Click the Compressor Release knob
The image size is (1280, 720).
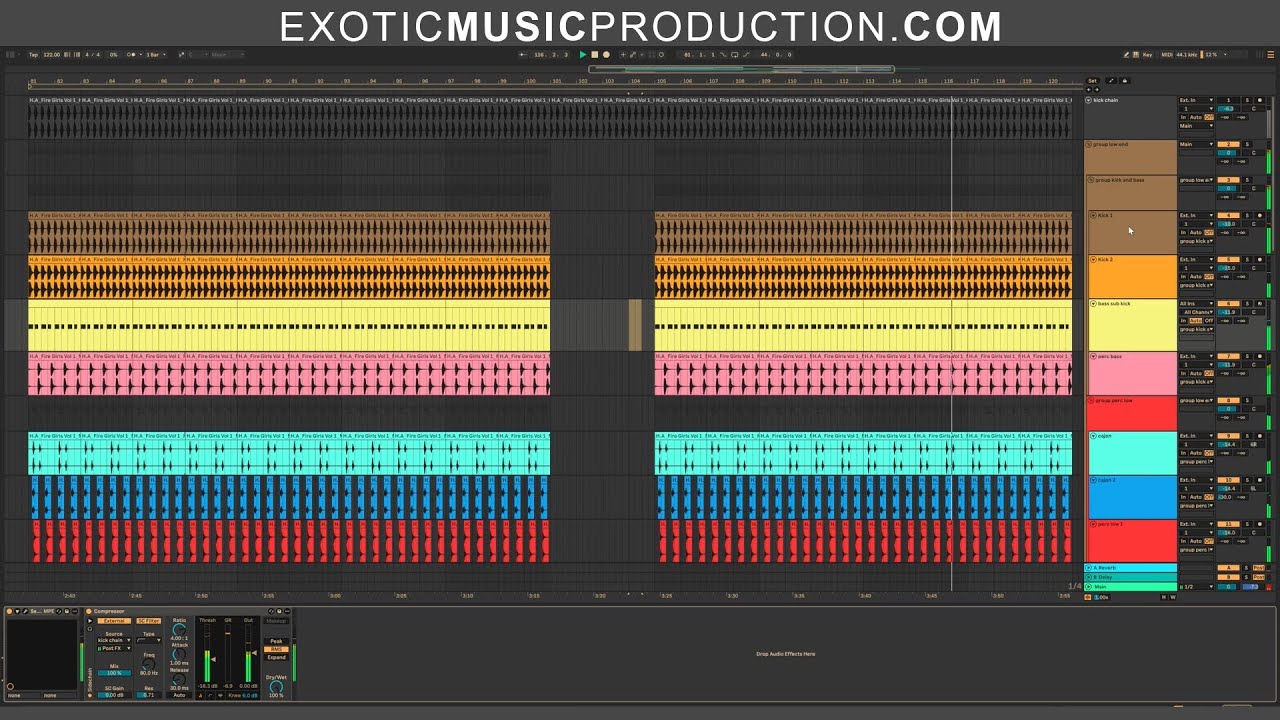tap(179, 679)
